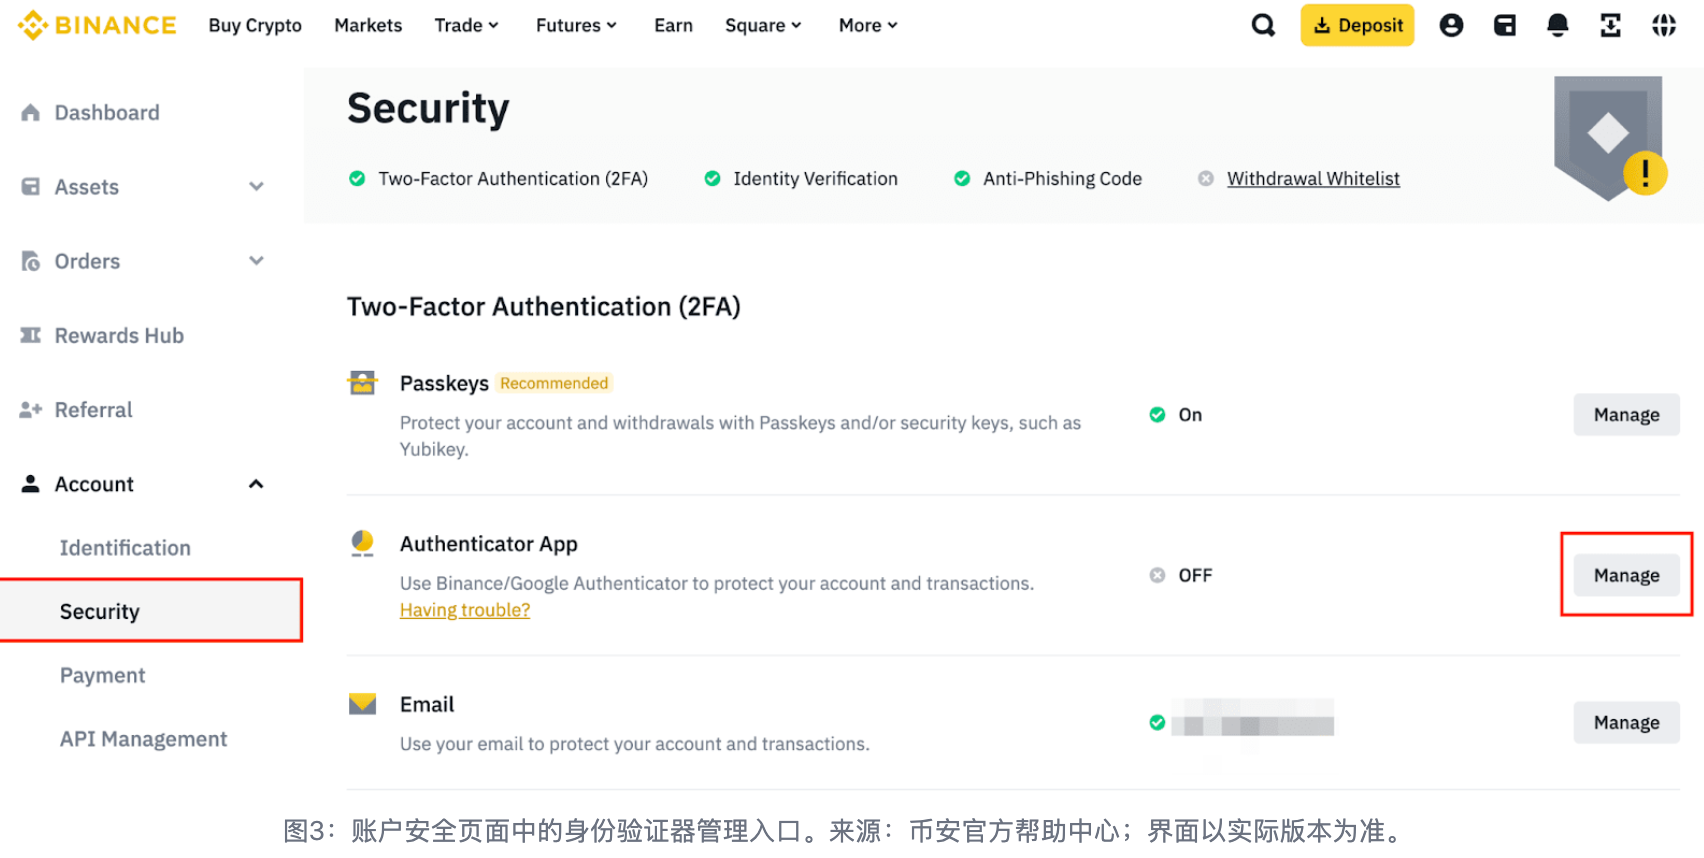Viewport: 1704px width, 858px height.
Task: Click the Anti-Phishing Code status label
Action: [x=1062, y=179]
